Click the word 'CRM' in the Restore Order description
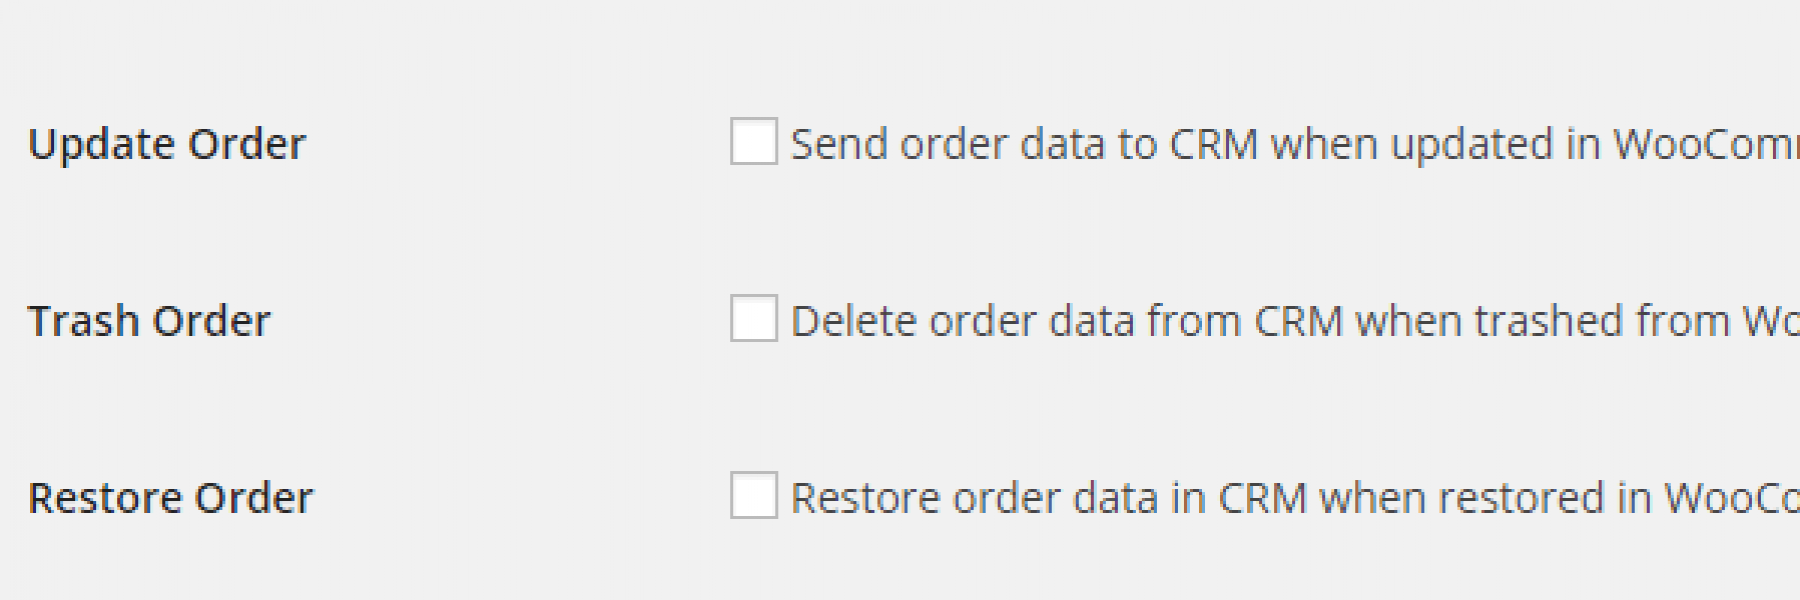 1263,498
